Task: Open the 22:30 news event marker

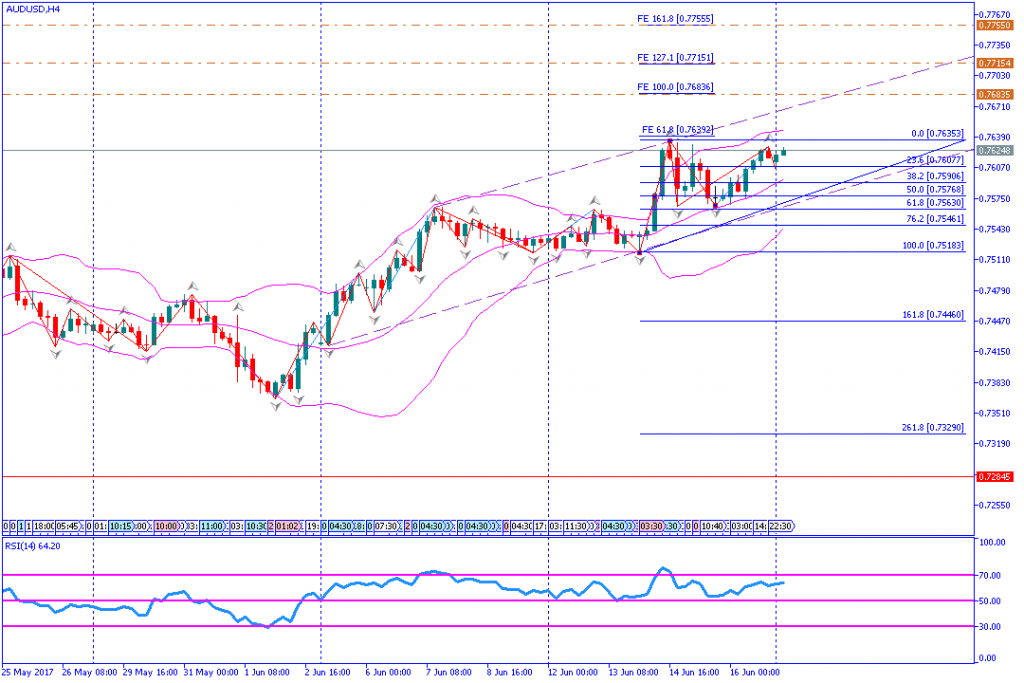Action: tap(781, 526)
